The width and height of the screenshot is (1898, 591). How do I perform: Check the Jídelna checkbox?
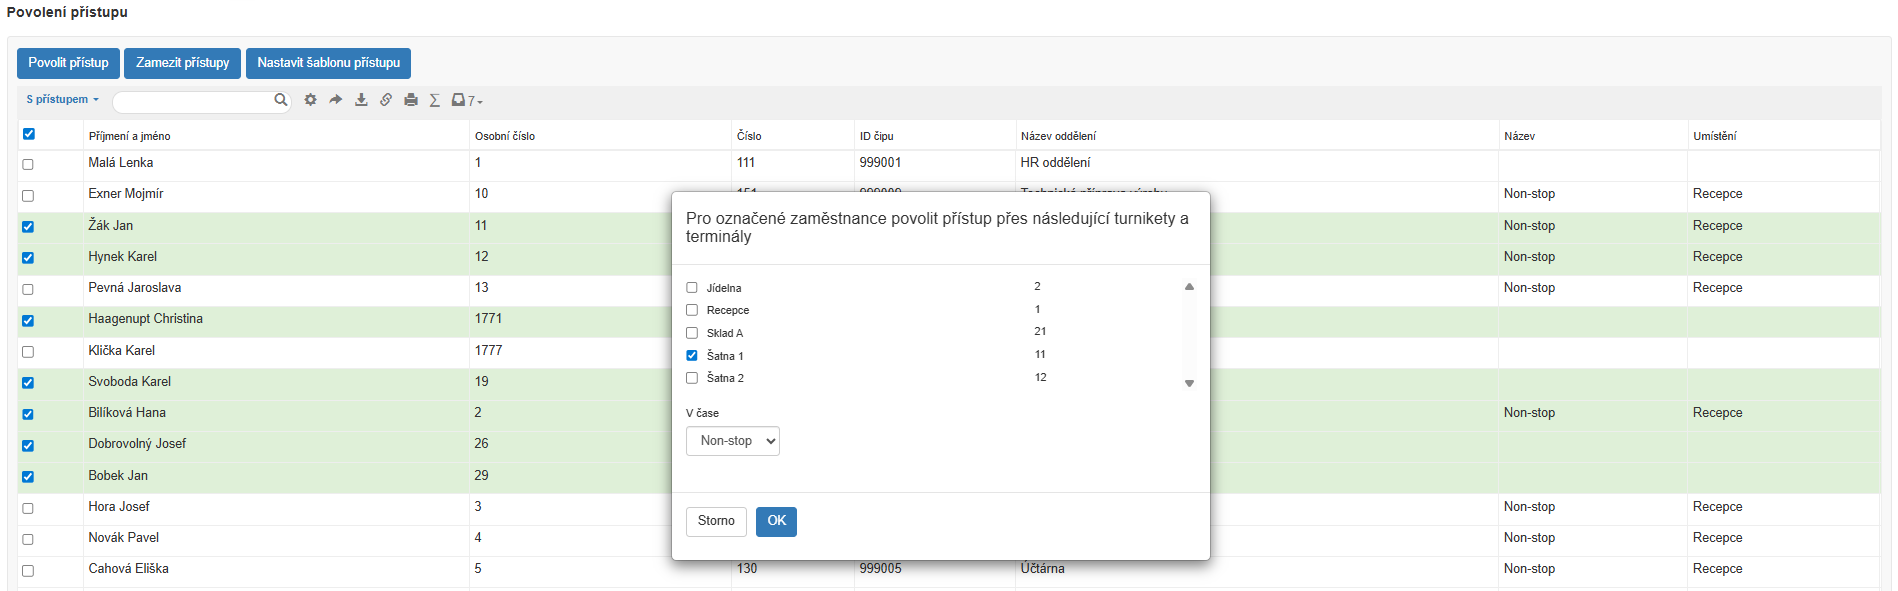tap(692, 288)
